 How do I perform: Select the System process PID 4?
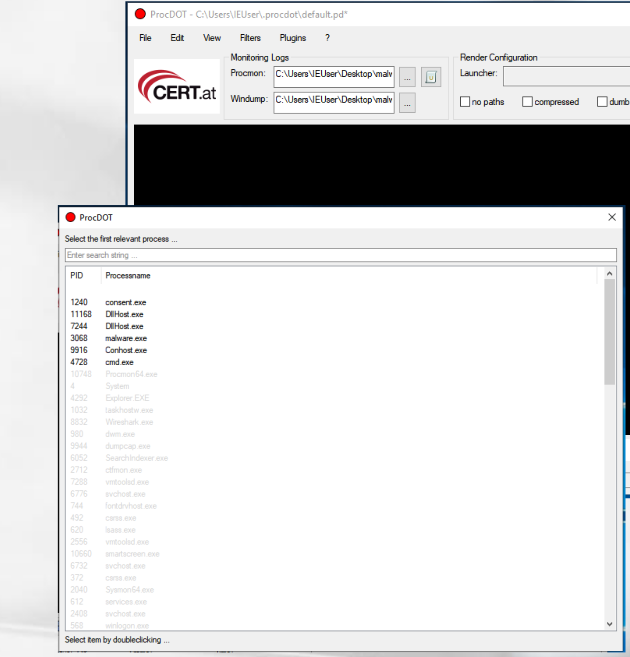[335, 386]
